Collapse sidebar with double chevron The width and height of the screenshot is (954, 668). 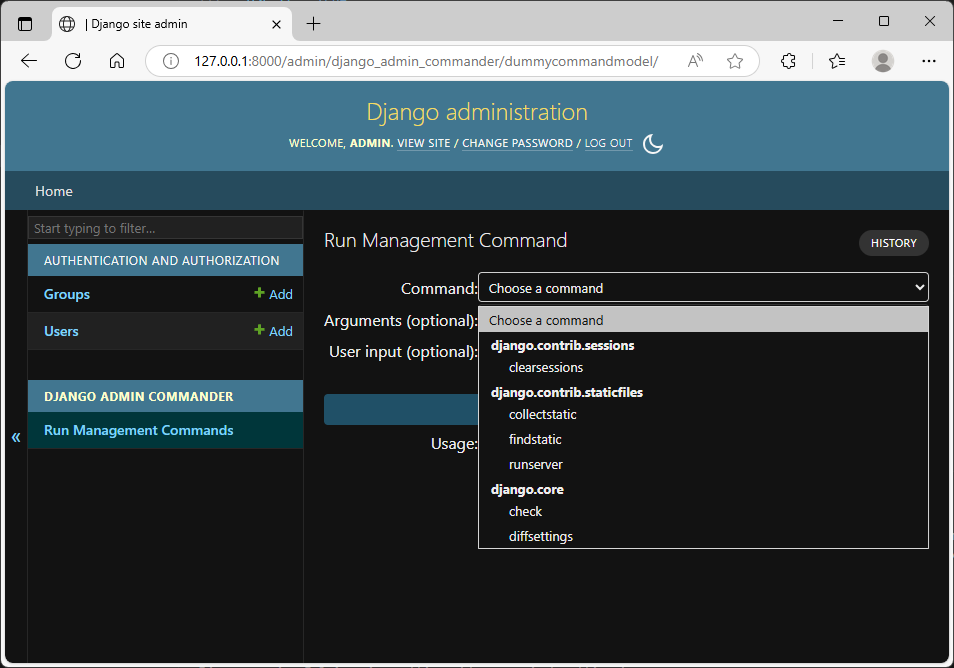click(16, 436)
